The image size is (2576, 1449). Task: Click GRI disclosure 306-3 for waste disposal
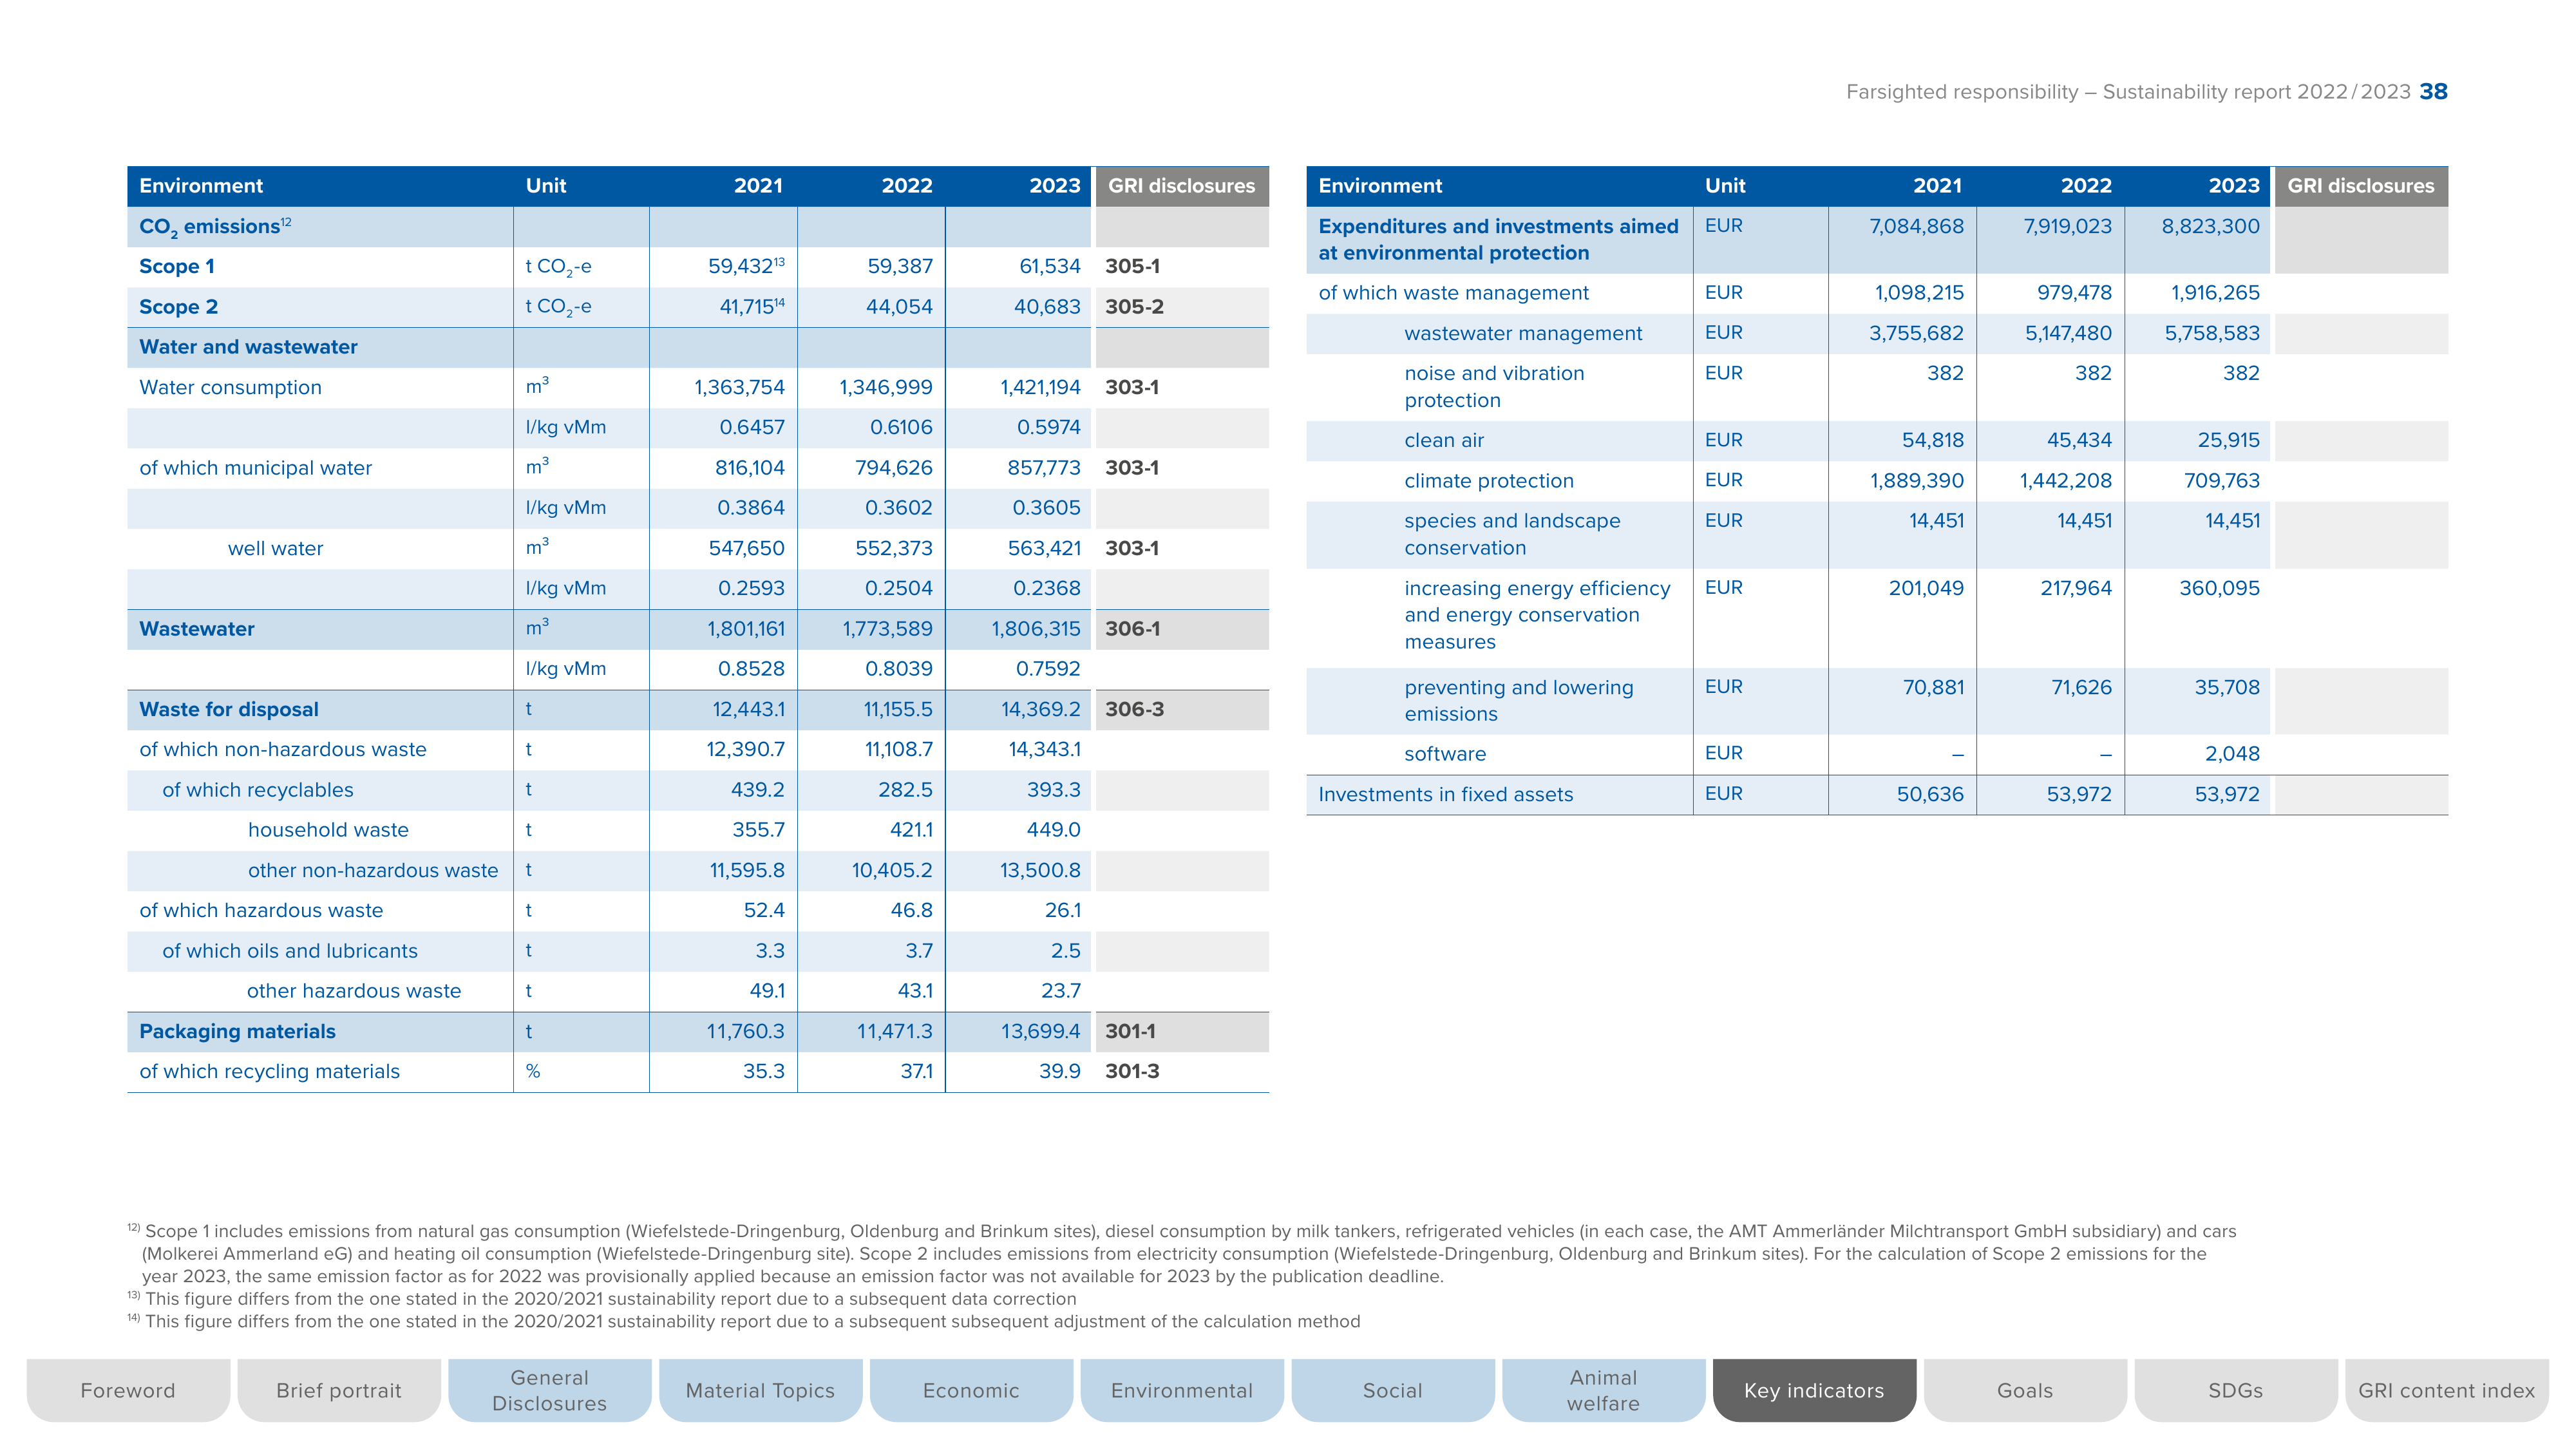tap(1134, 710)
